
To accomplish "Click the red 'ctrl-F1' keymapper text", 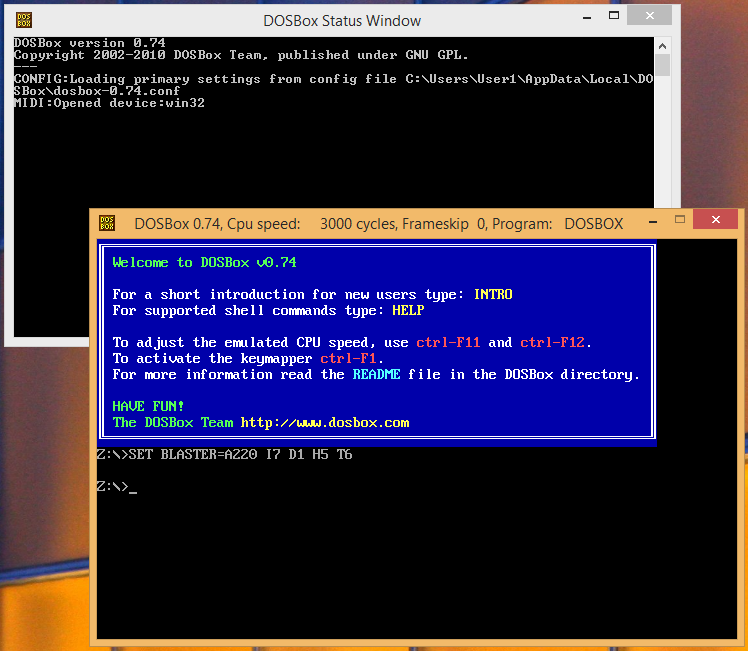I will (x=348, y=358).
